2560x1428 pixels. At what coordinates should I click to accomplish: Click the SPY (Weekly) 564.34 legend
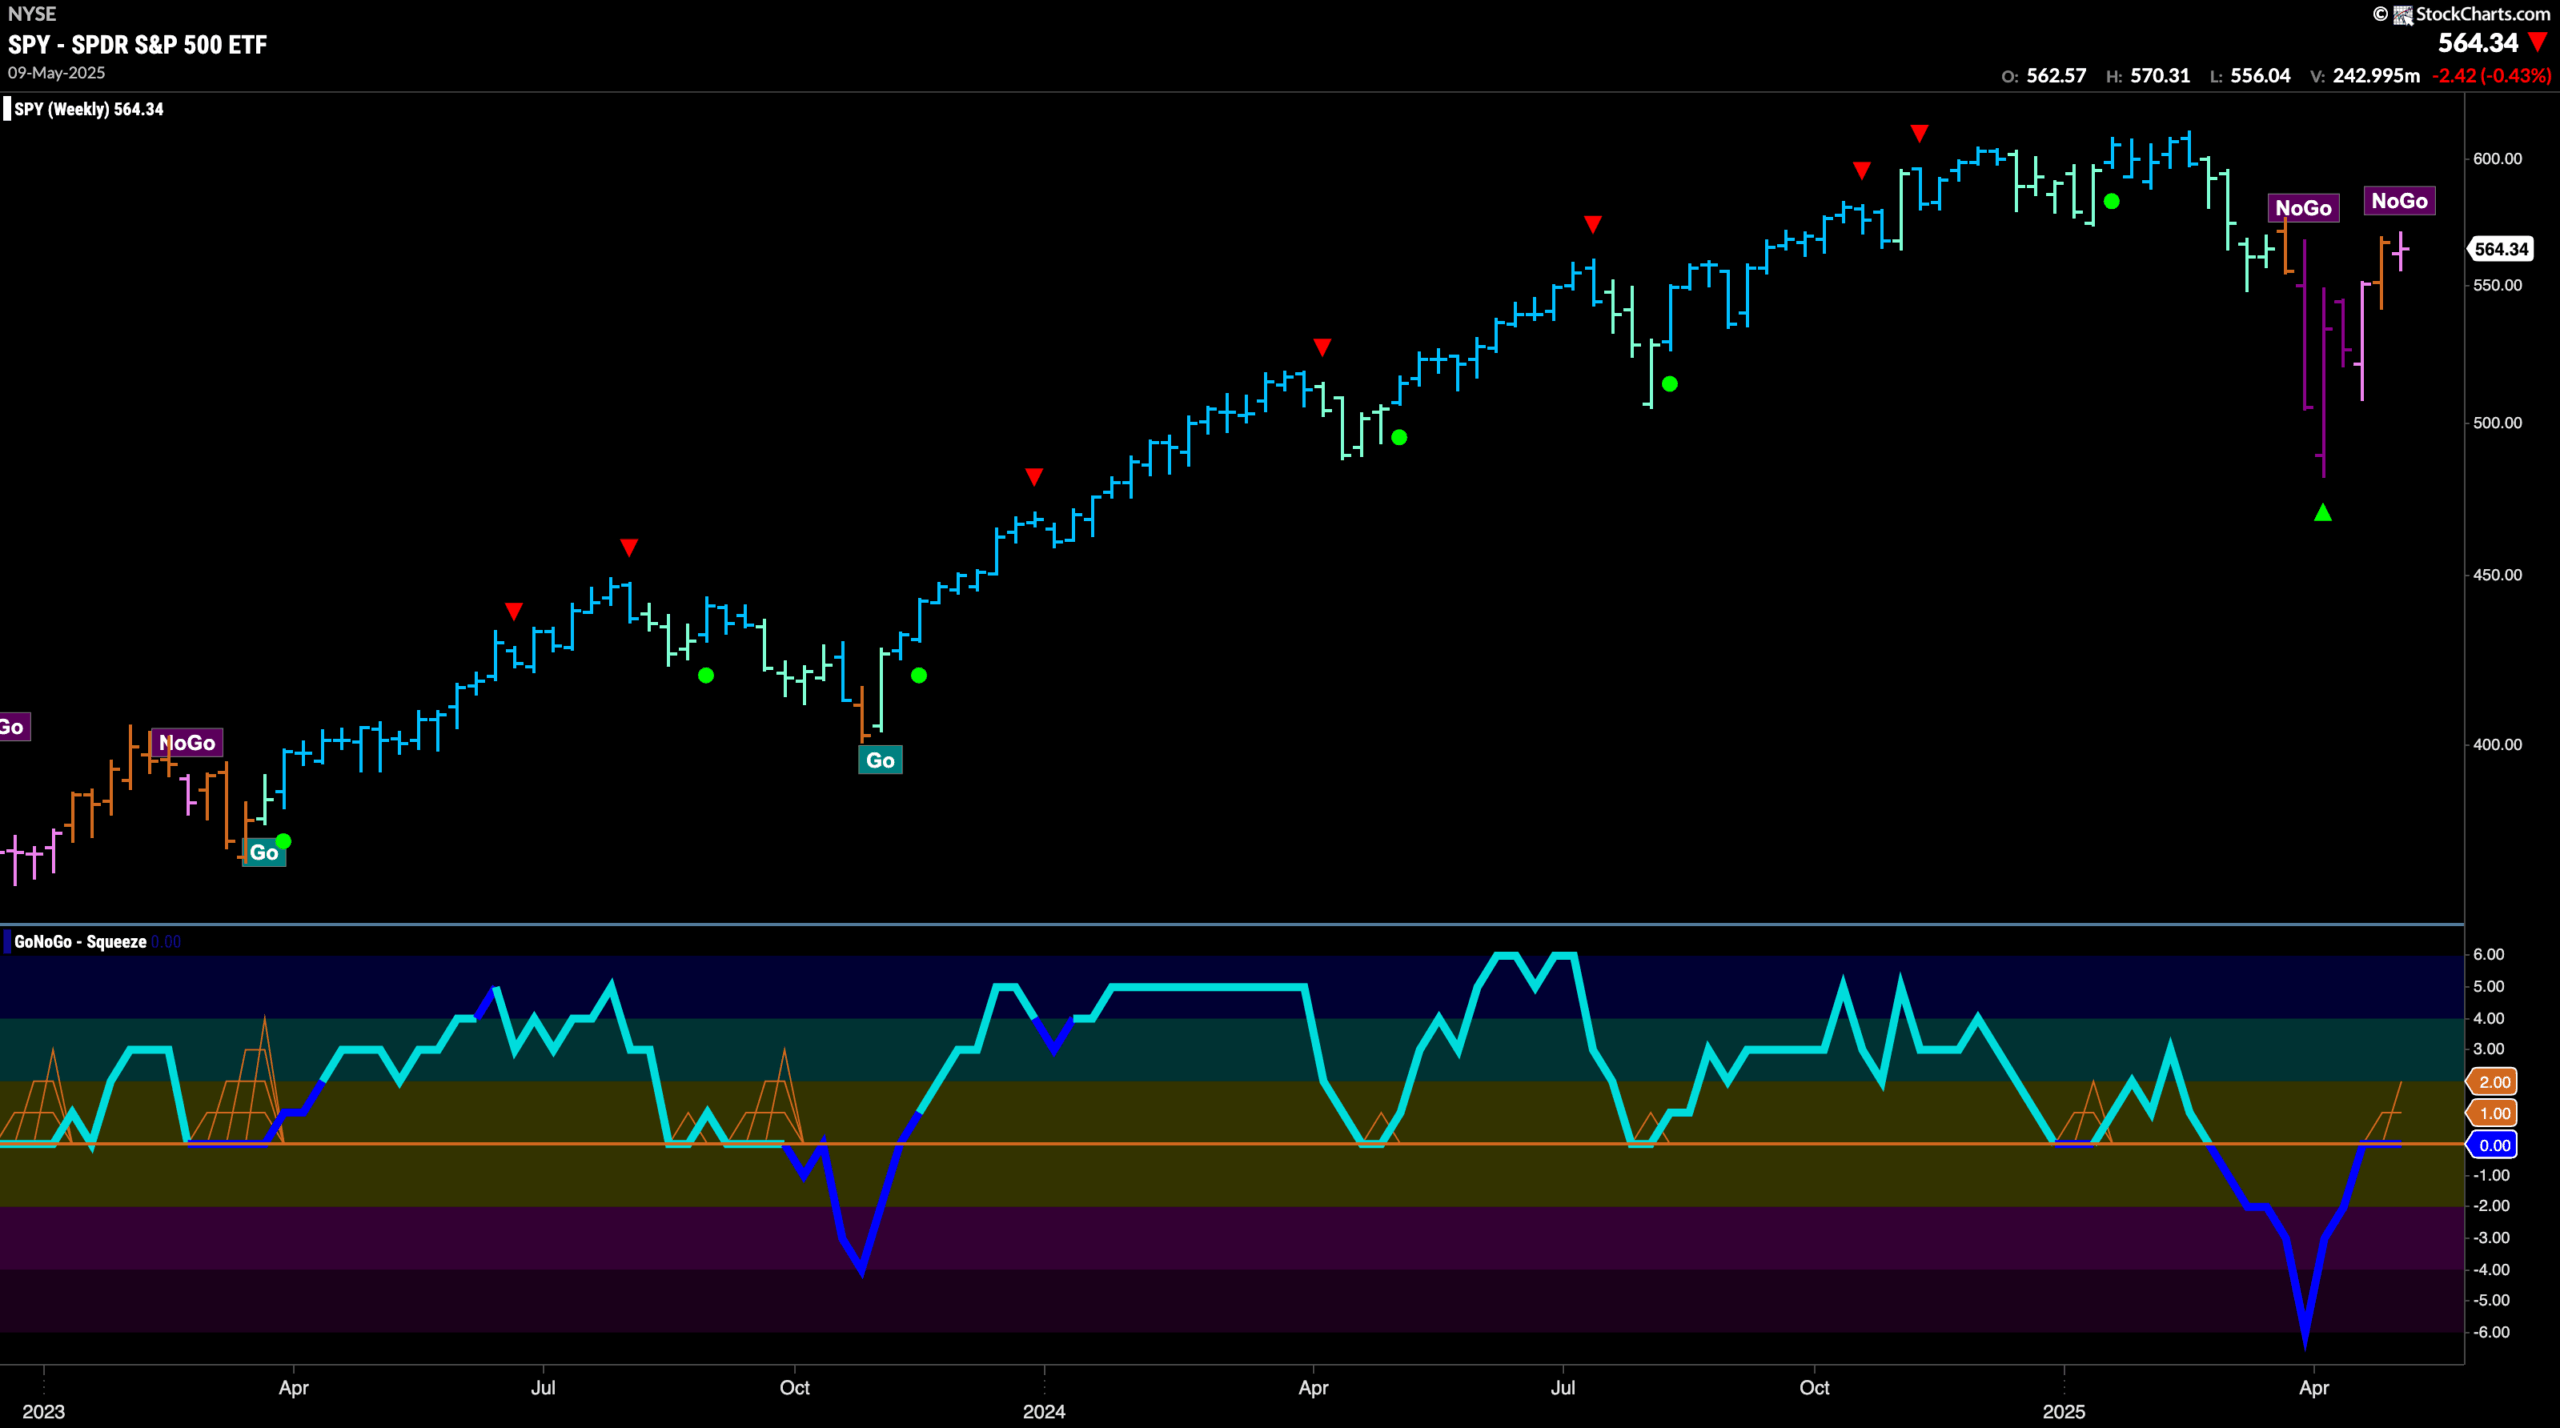pos(88,109)
